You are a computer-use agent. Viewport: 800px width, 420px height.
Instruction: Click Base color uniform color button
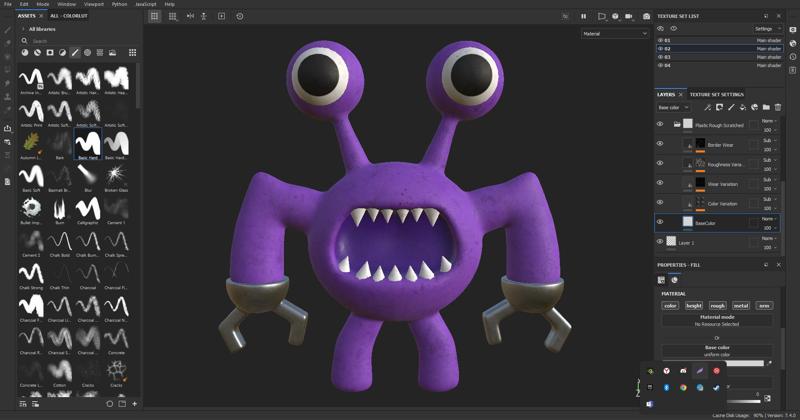717,351
